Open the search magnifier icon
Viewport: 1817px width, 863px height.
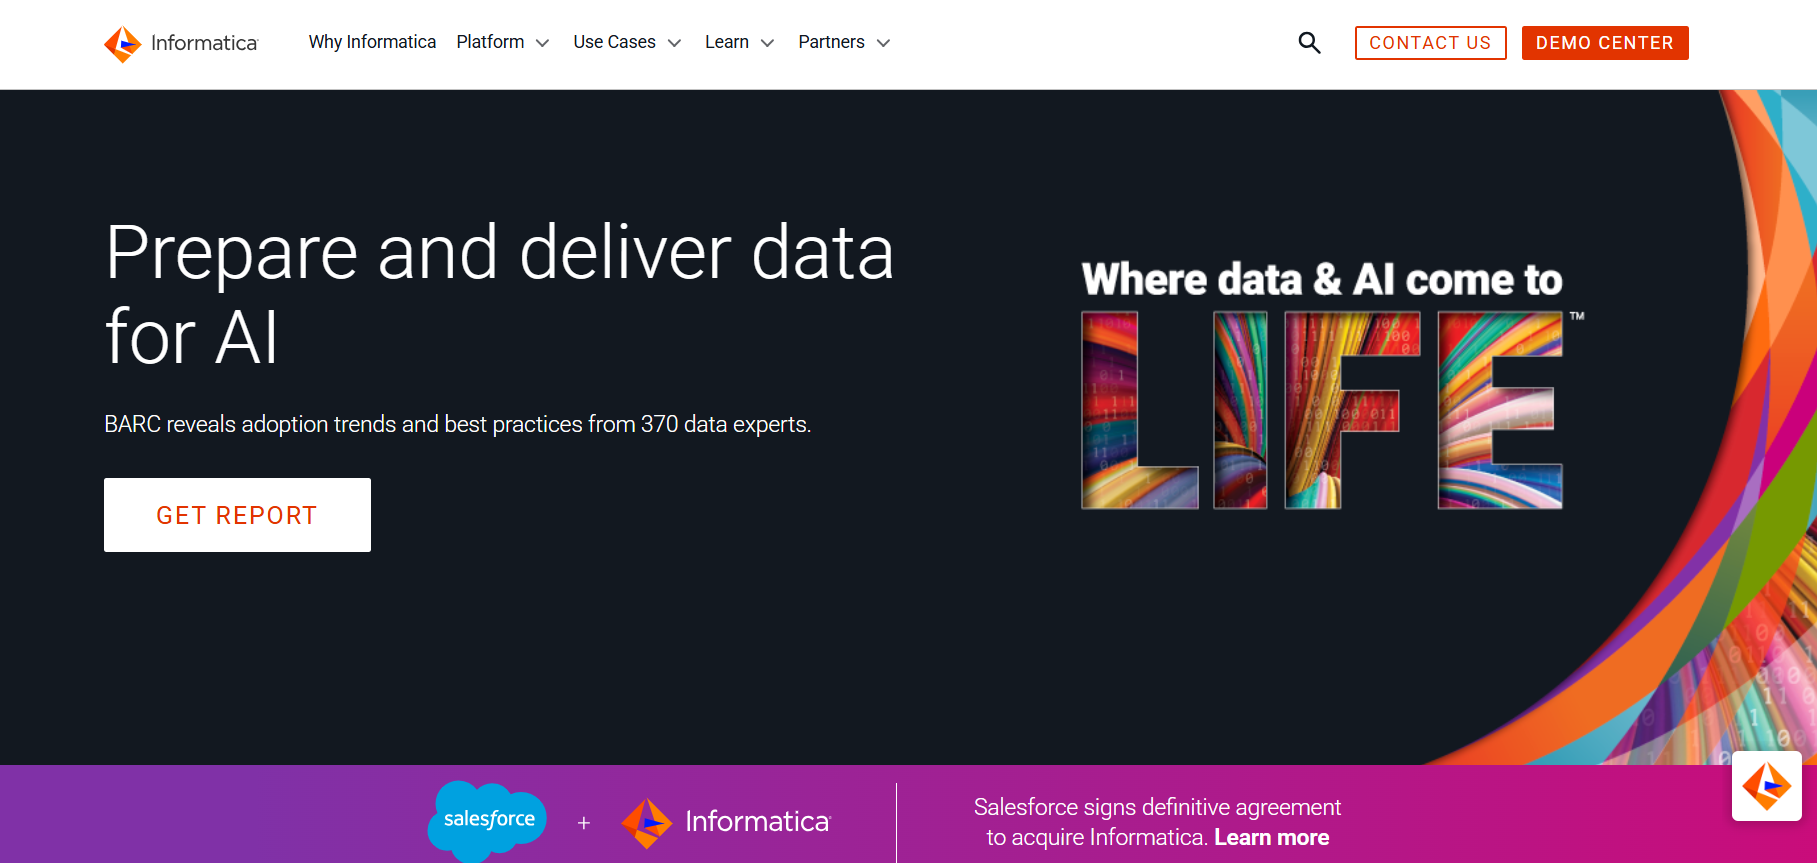pyautogui.click(x=1309, y=43)
